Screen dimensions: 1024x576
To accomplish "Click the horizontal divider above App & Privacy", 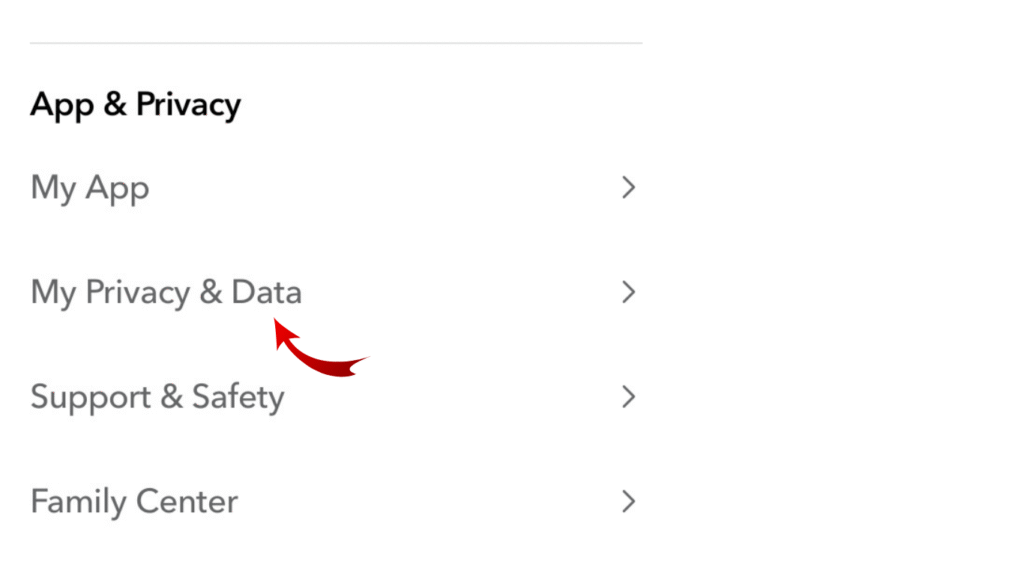I will (336, 43).
